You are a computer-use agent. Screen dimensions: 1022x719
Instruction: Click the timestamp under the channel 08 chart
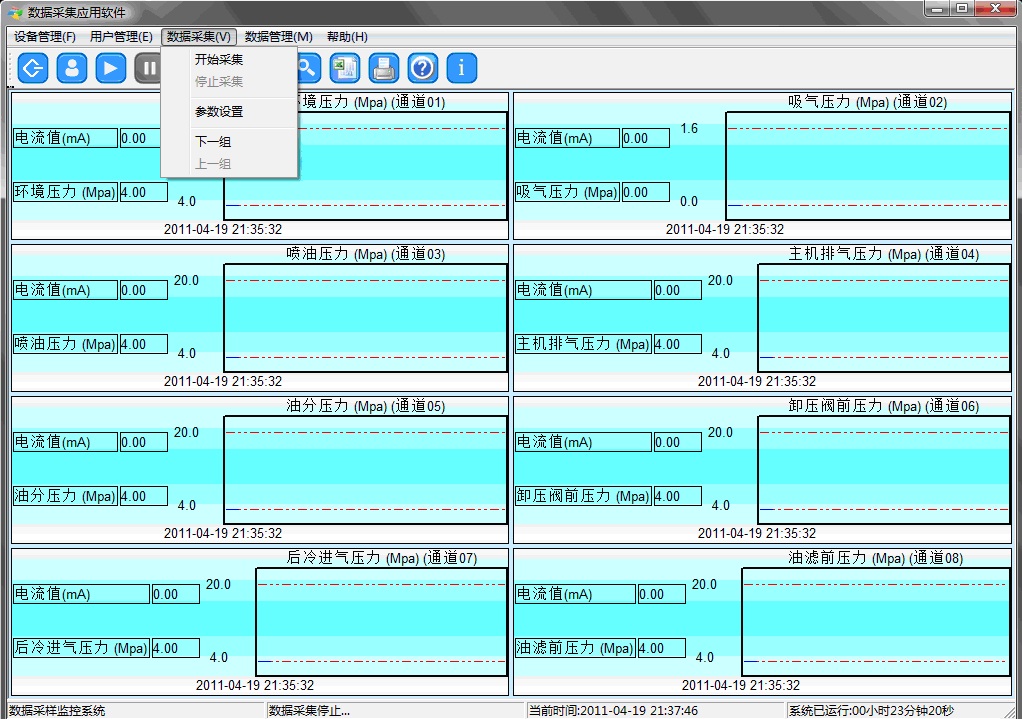coord(740,685)
